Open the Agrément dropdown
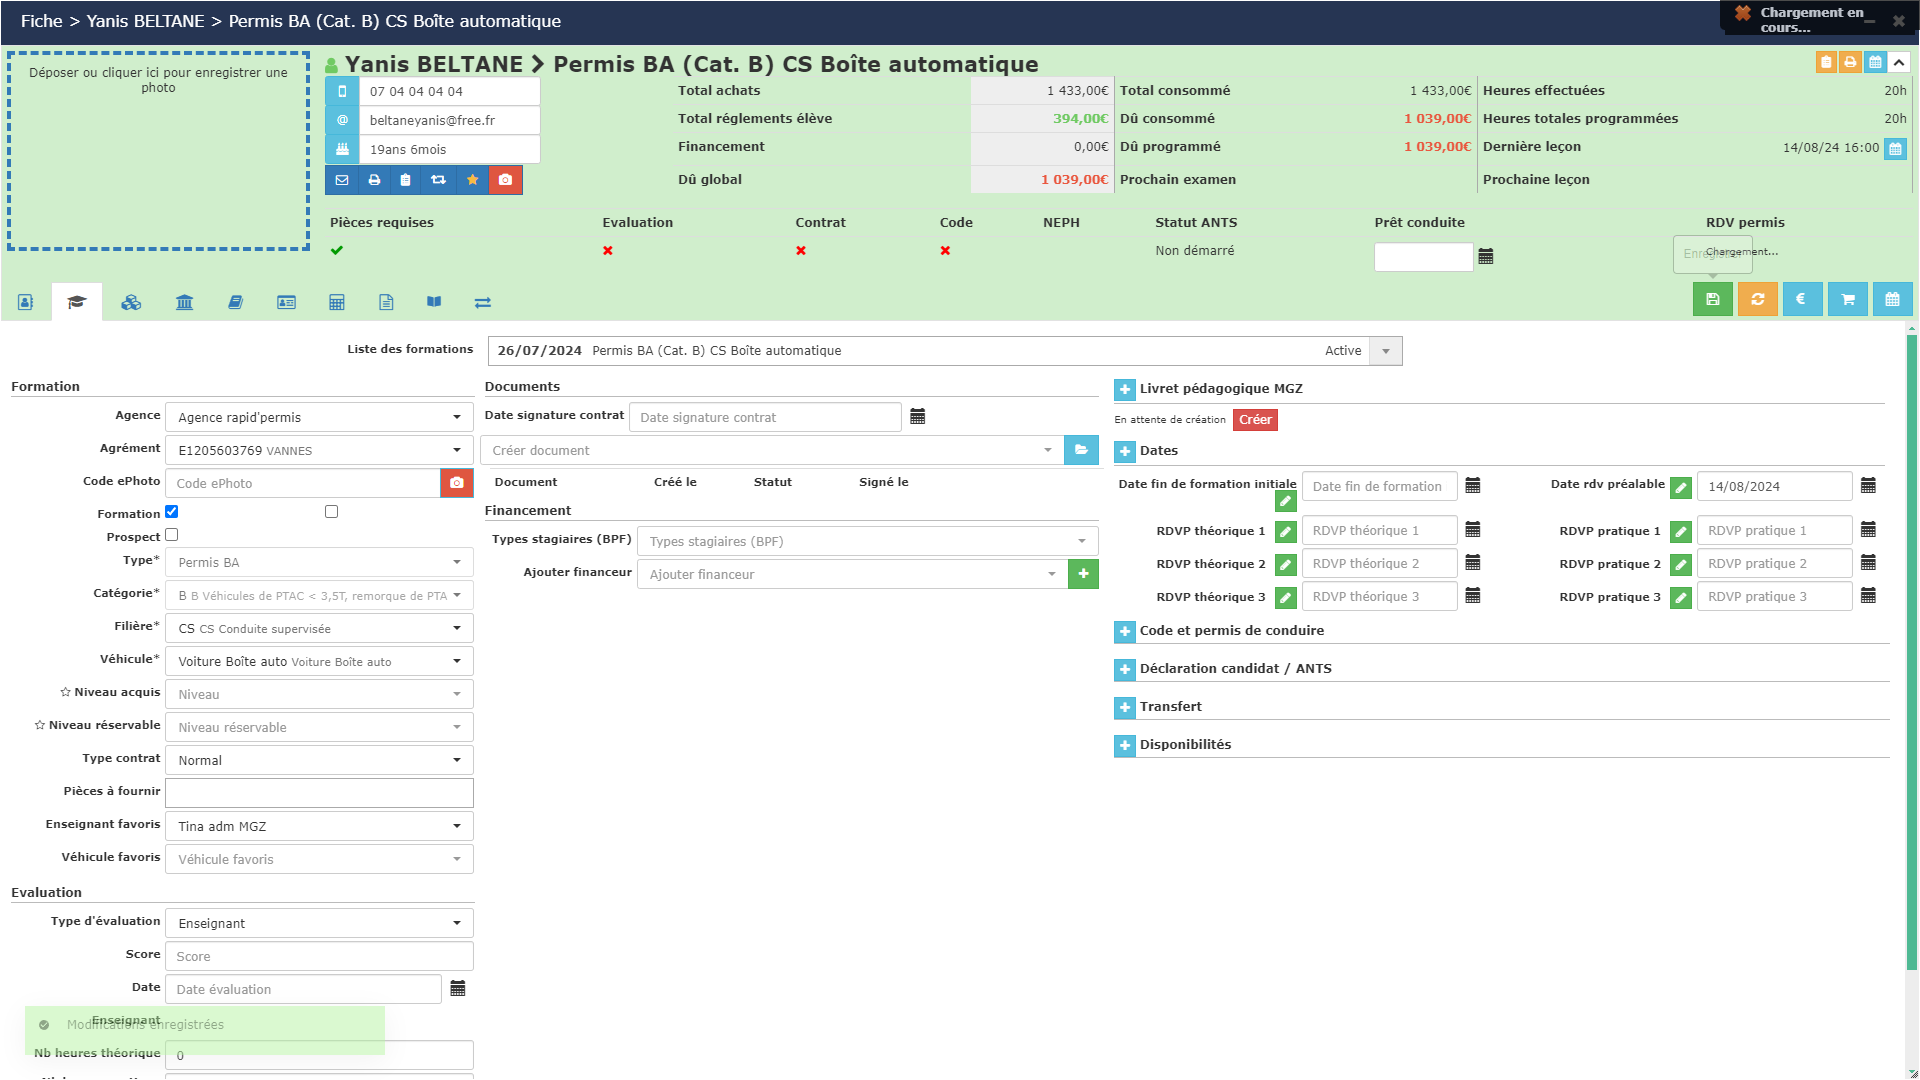 pos(319,450)
